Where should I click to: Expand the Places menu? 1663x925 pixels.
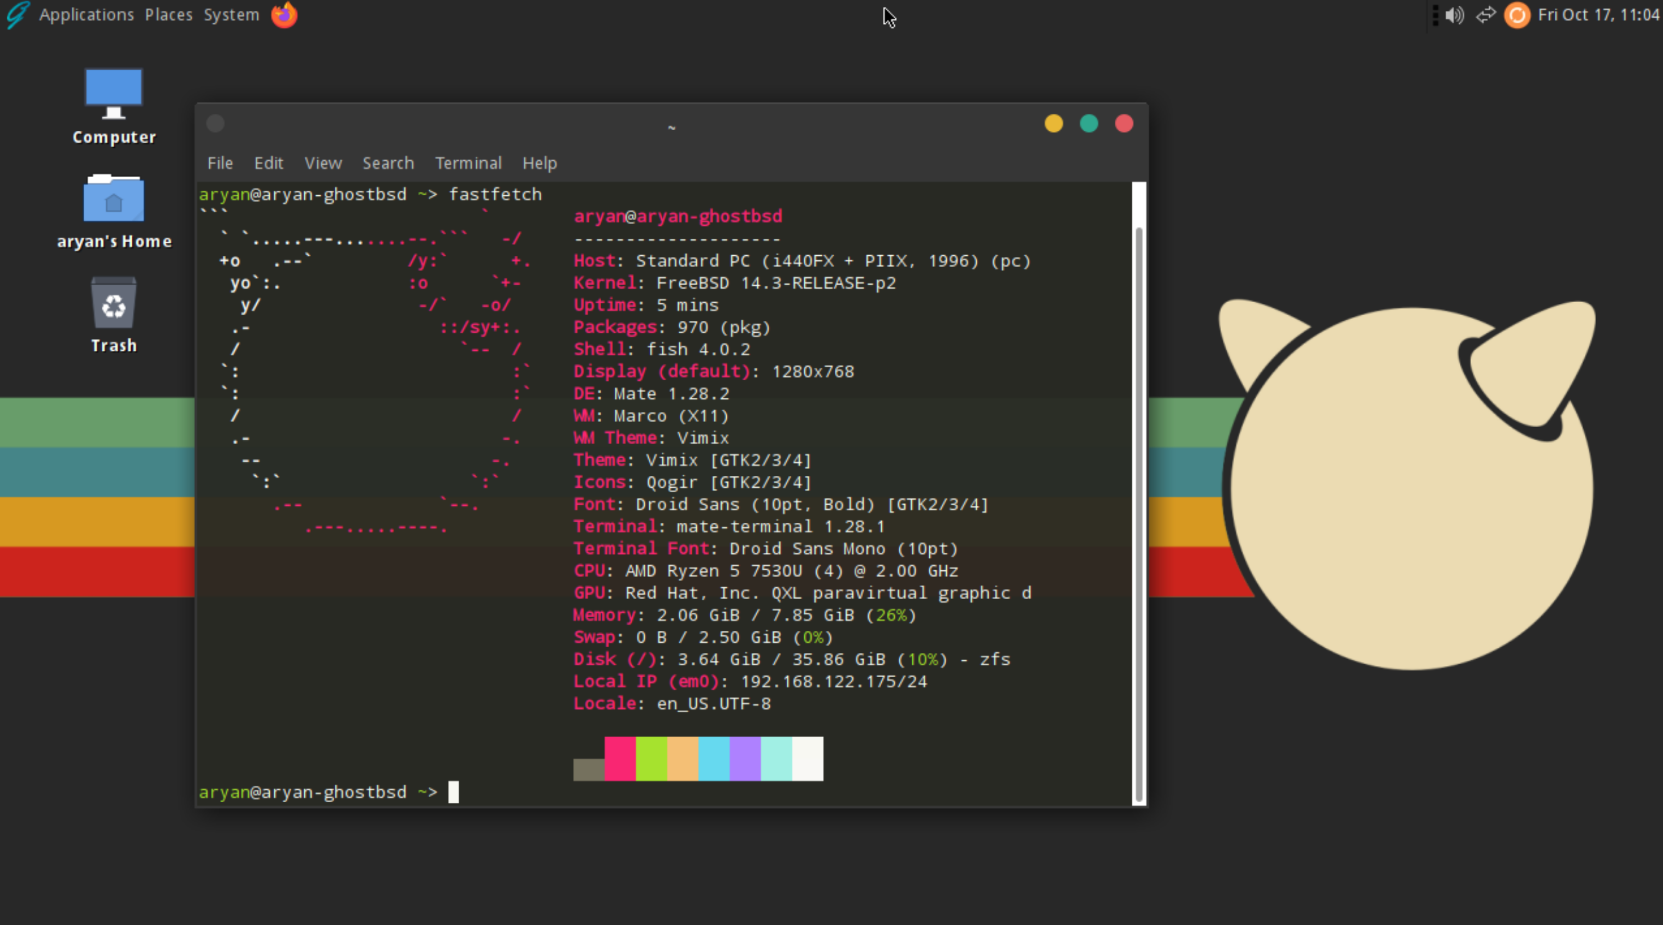[168, 15]
